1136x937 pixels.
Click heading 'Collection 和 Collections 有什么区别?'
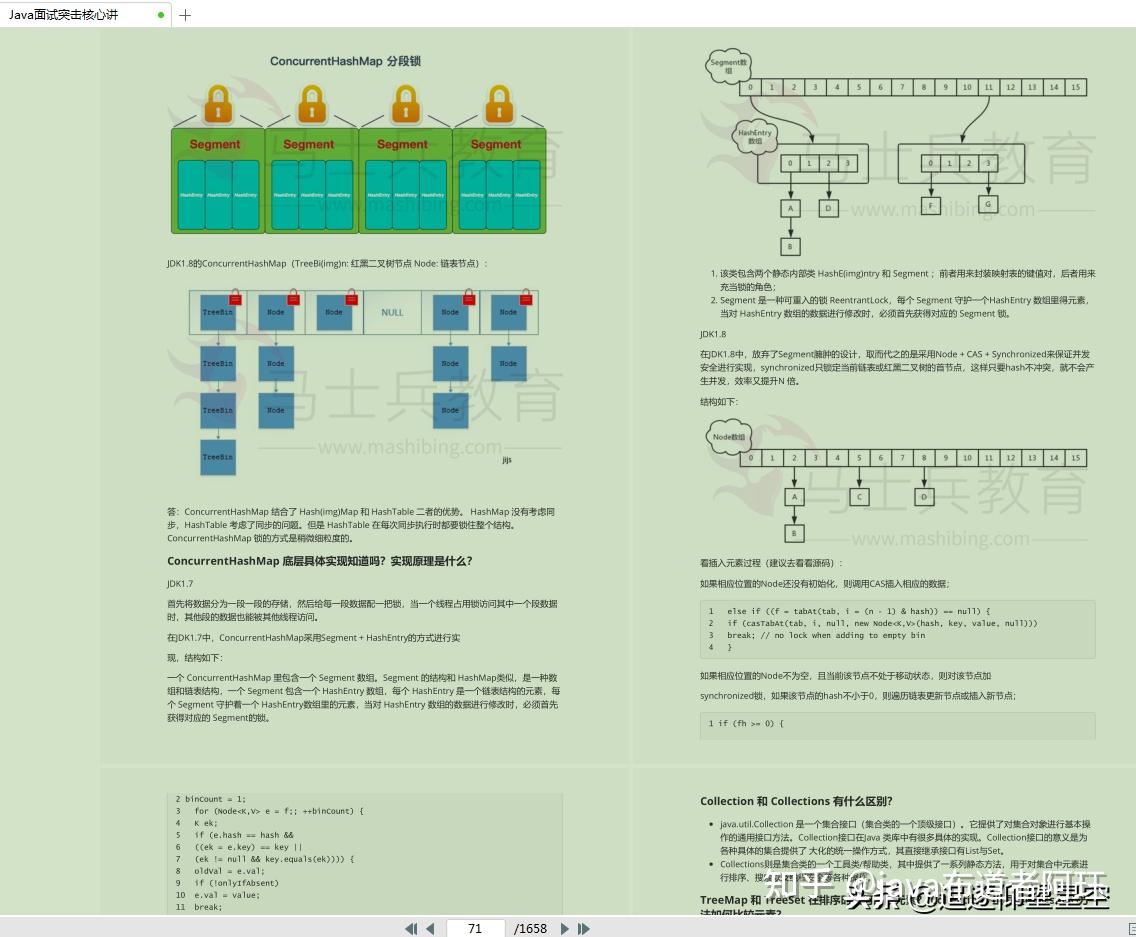coord(796,801)
